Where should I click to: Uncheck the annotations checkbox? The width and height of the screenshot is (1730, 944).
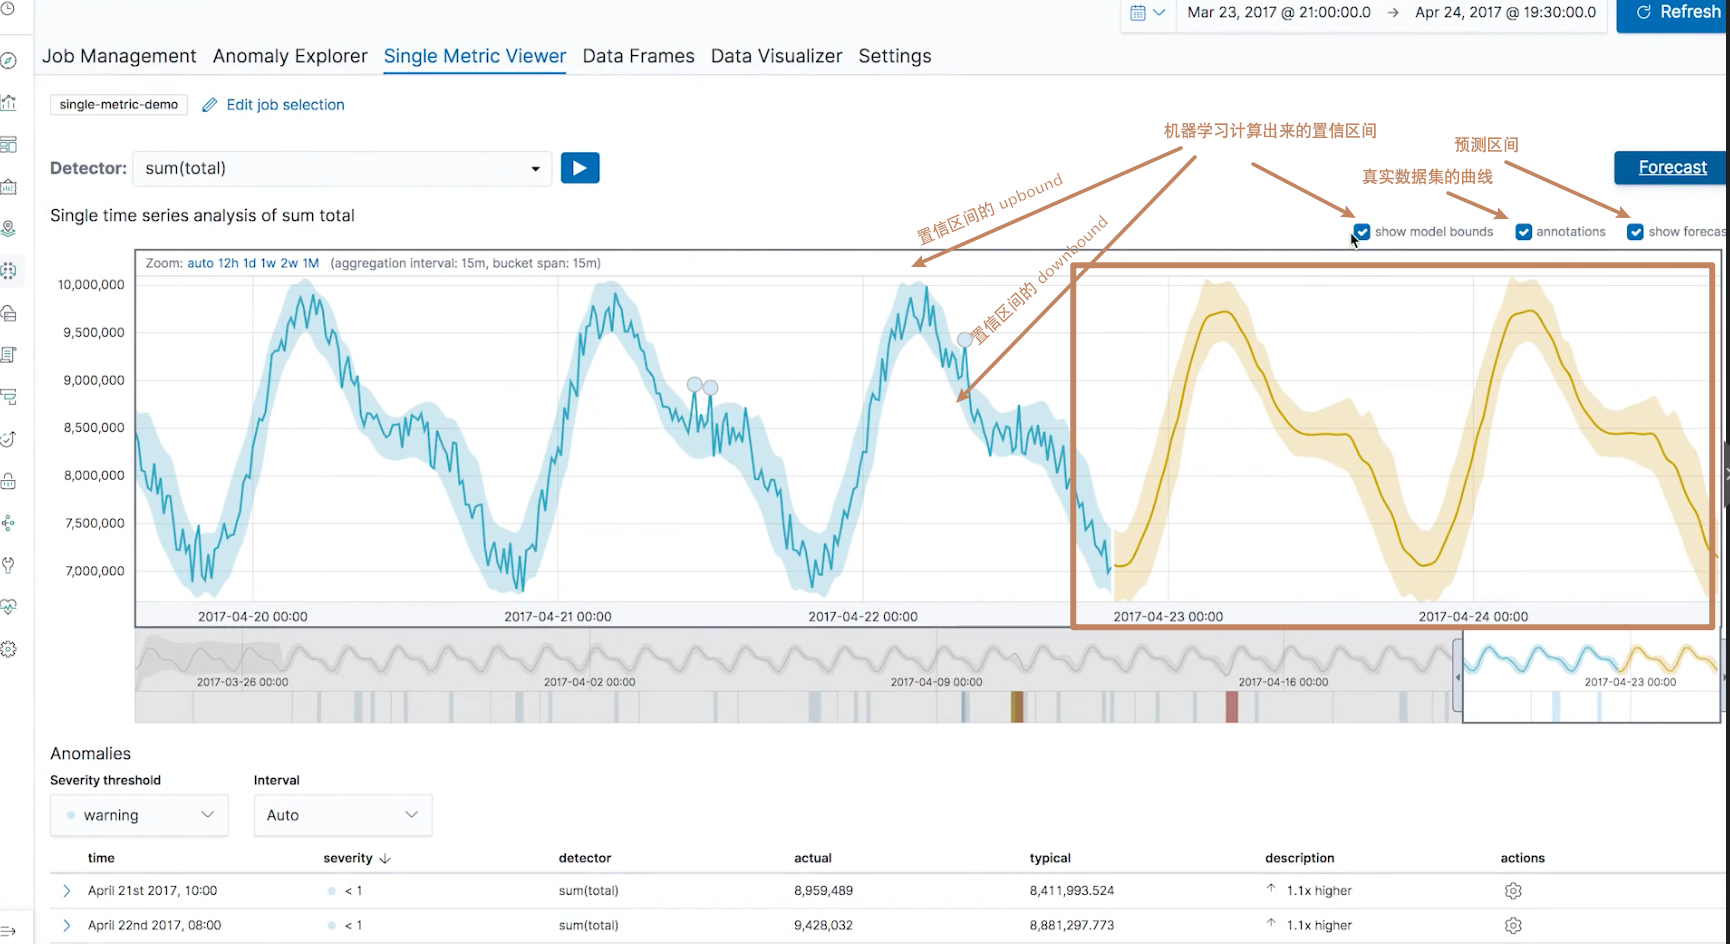pos(1524,232)
